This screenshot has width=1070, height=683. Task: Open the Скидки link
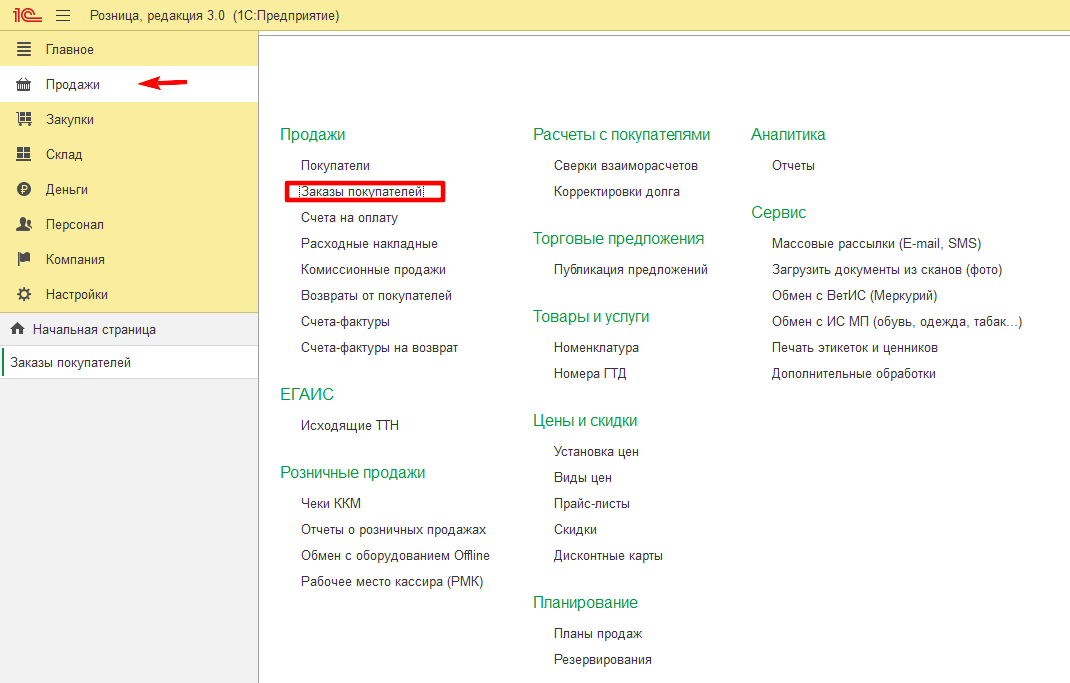point(575,529)
